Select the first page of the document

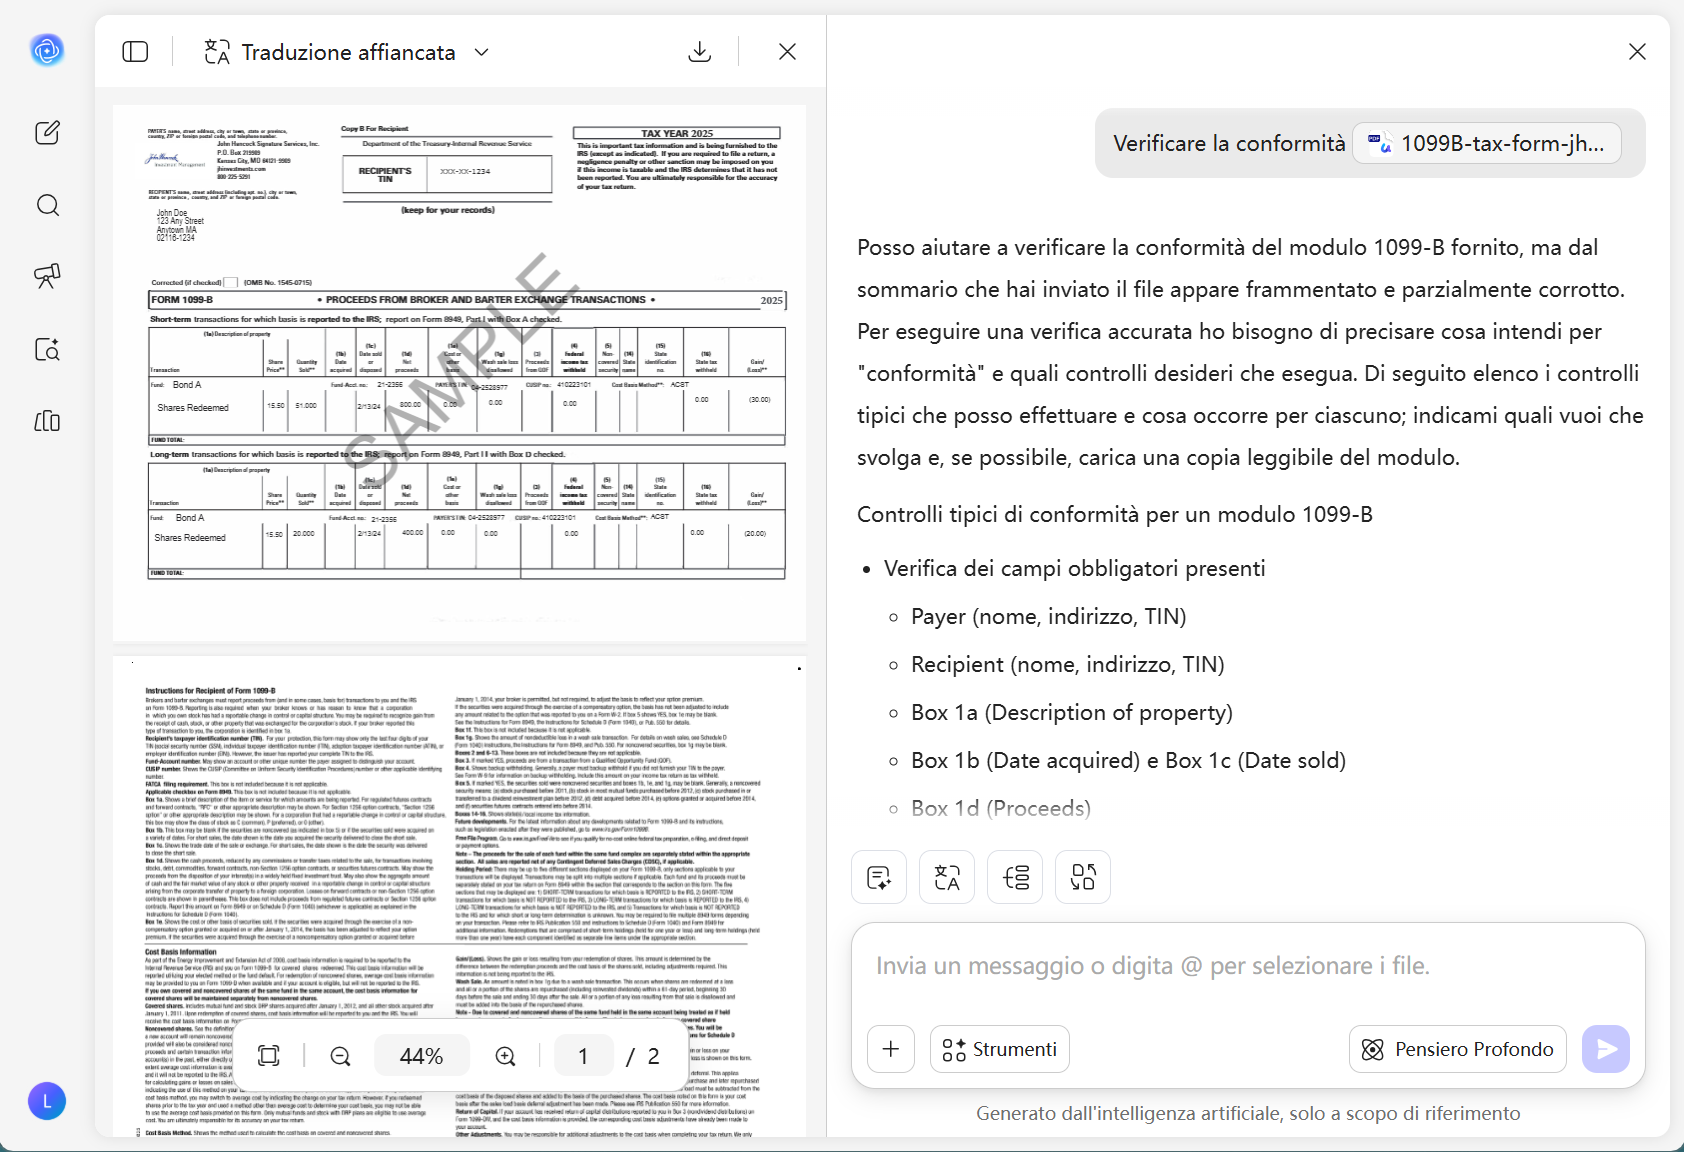tap(460, 373)
